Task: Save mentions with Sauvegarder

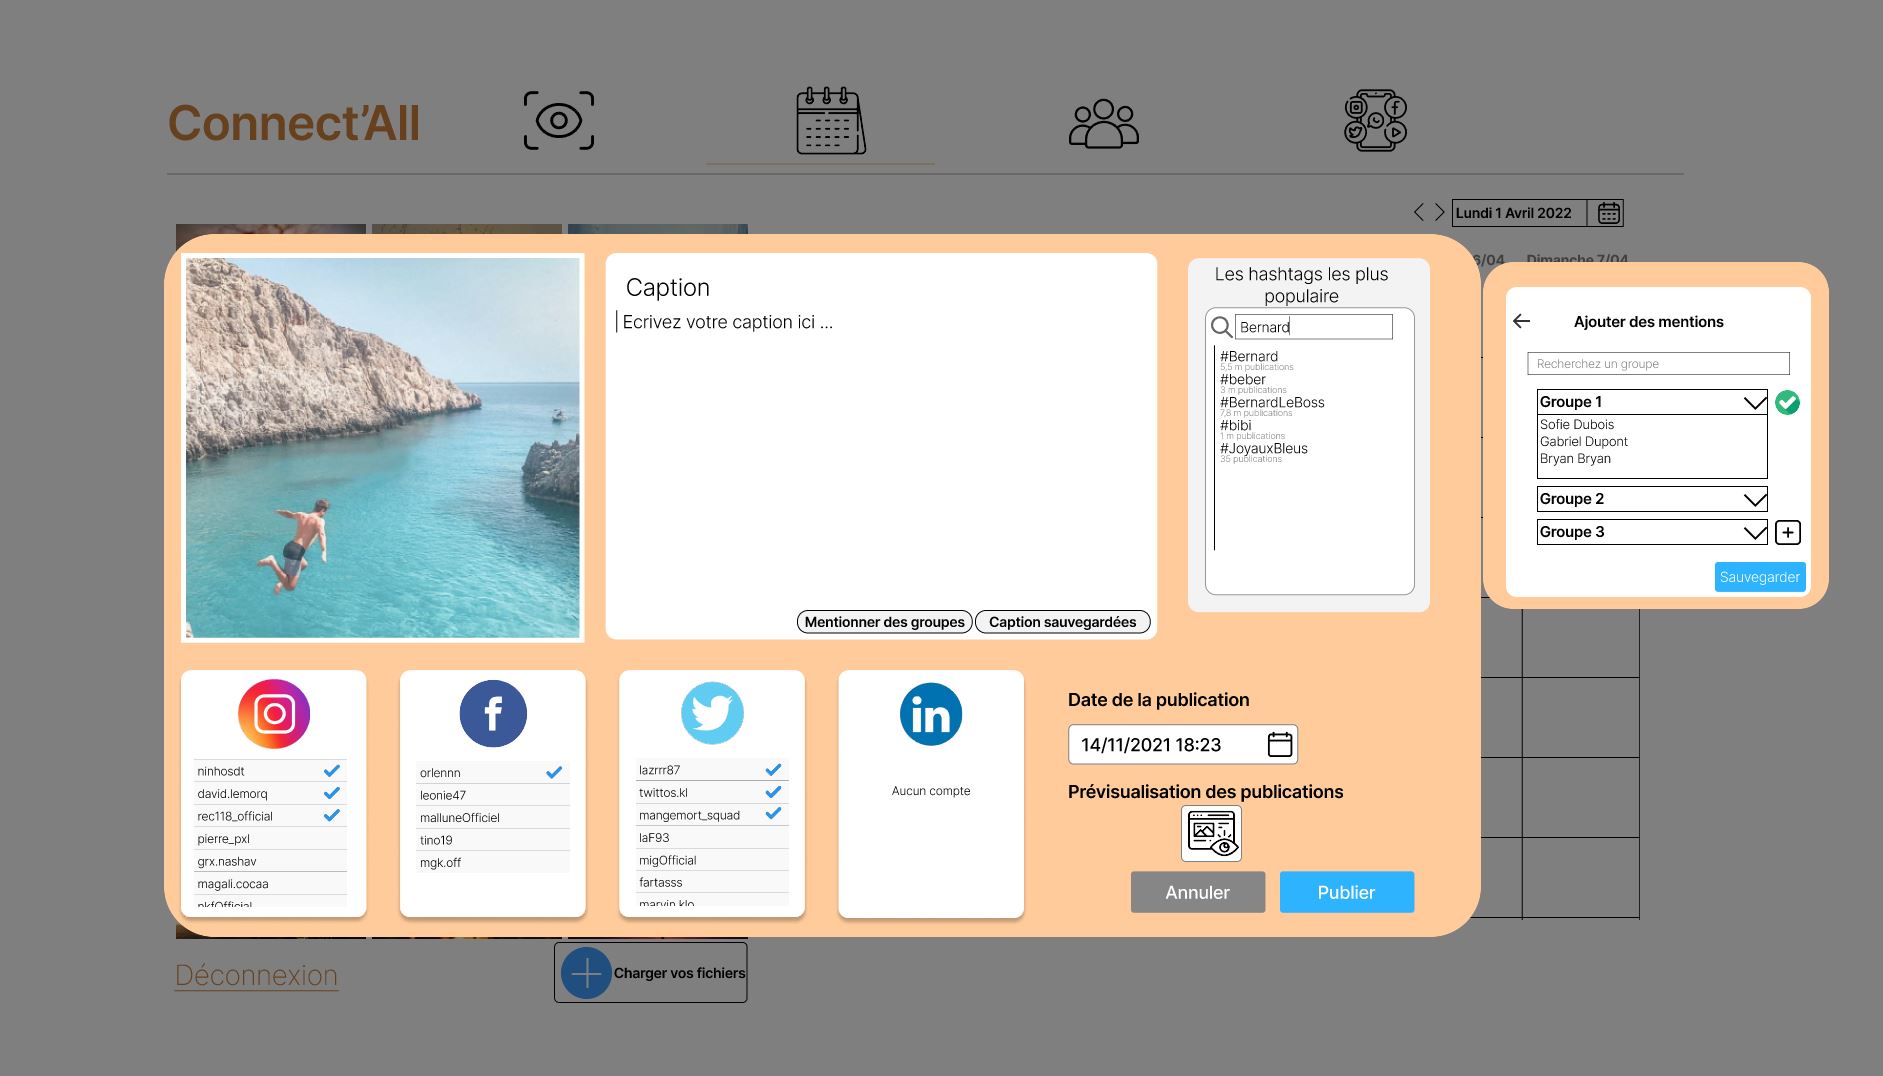Action: 1760,577
